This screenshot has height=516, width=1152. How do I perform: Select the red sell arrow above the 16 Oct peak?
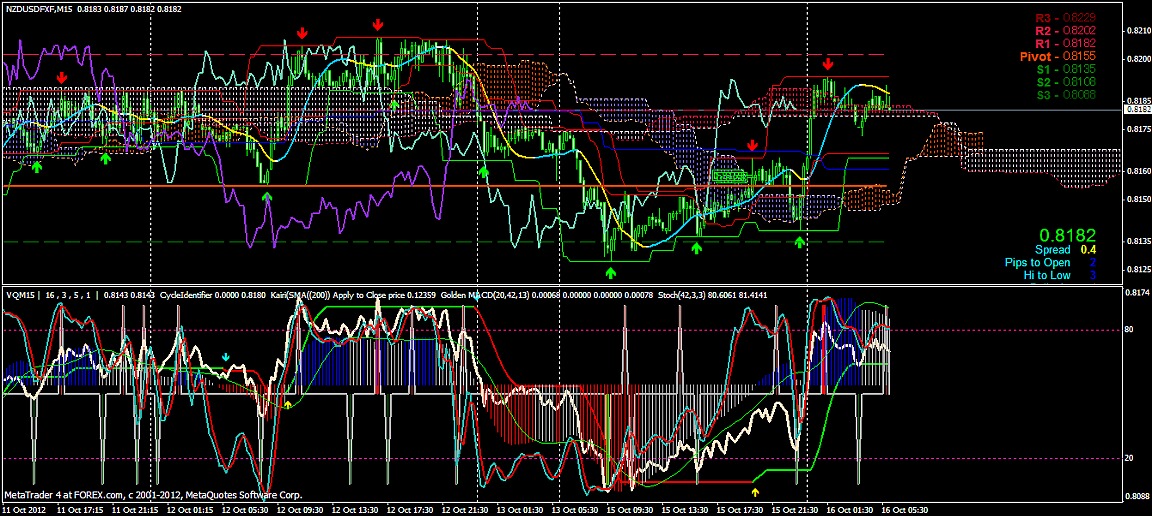point(828,64)
